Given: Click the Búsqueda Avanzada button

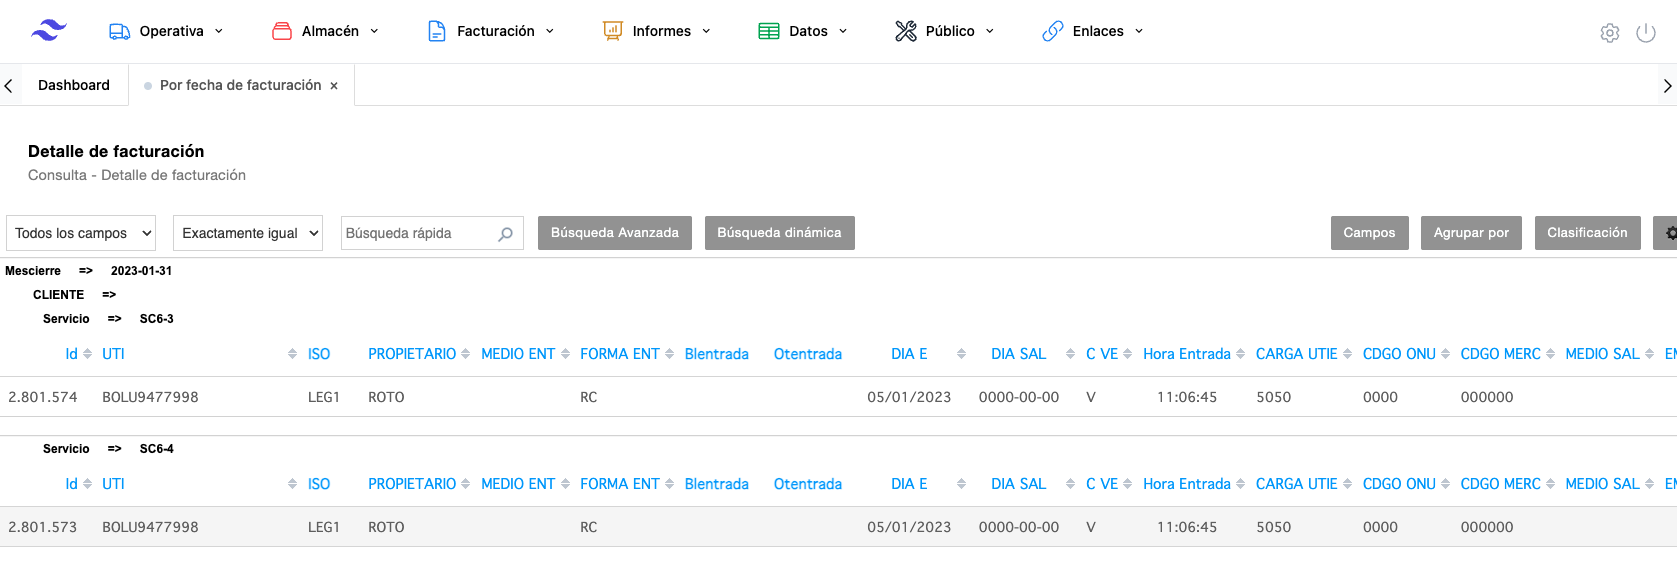Looking at the screenshot, I should click(614, 233).
